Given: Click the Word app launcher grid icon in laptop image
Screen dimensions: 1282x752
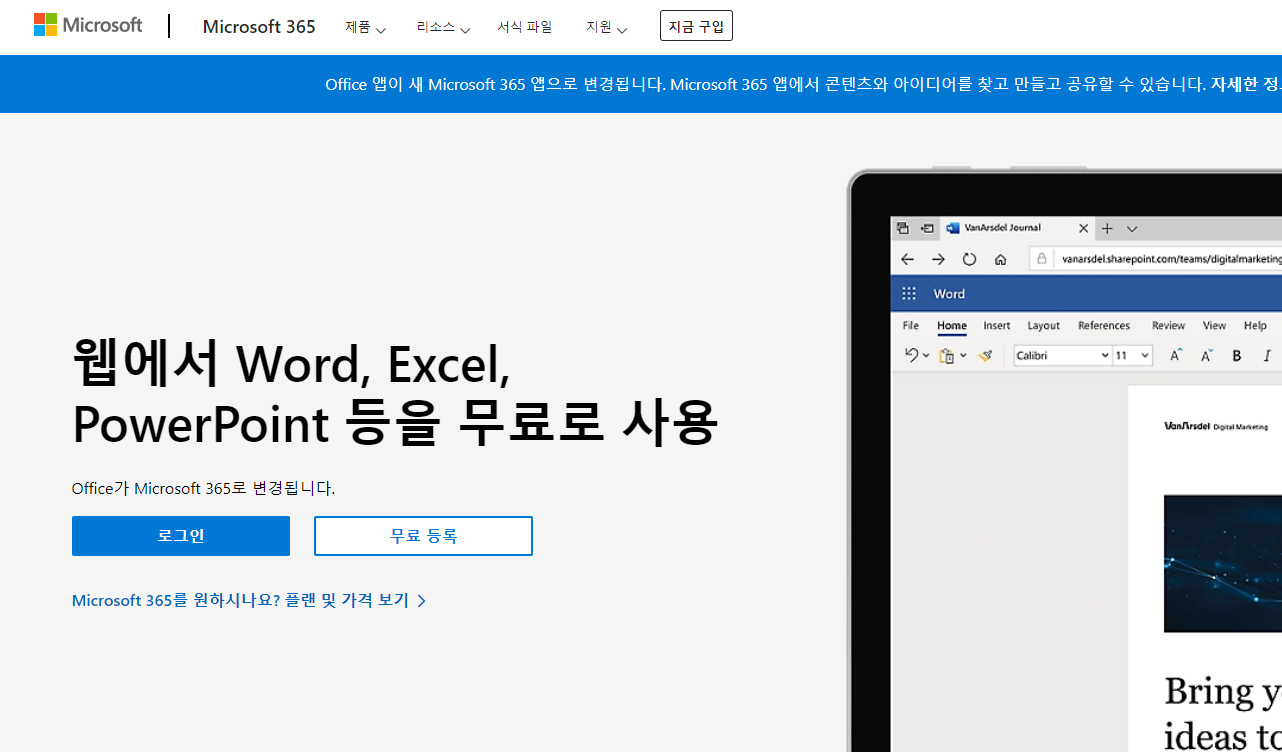Looking at the screenshot, I should 909,294.
